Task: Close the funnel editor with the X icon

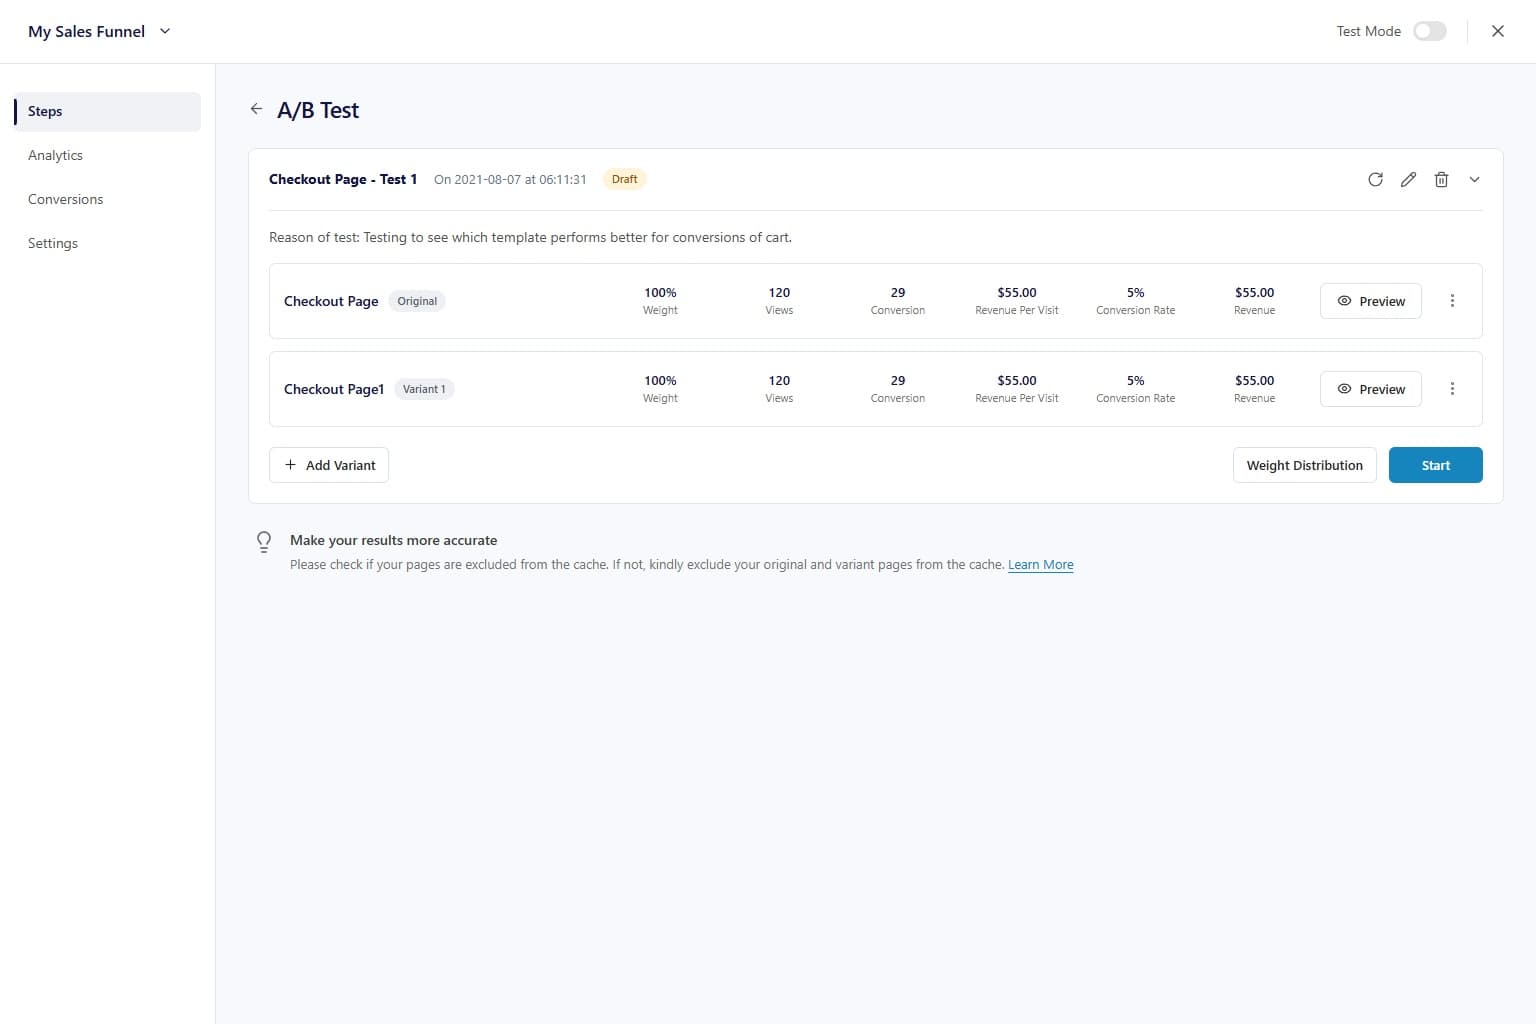Action: [1497, 31]
